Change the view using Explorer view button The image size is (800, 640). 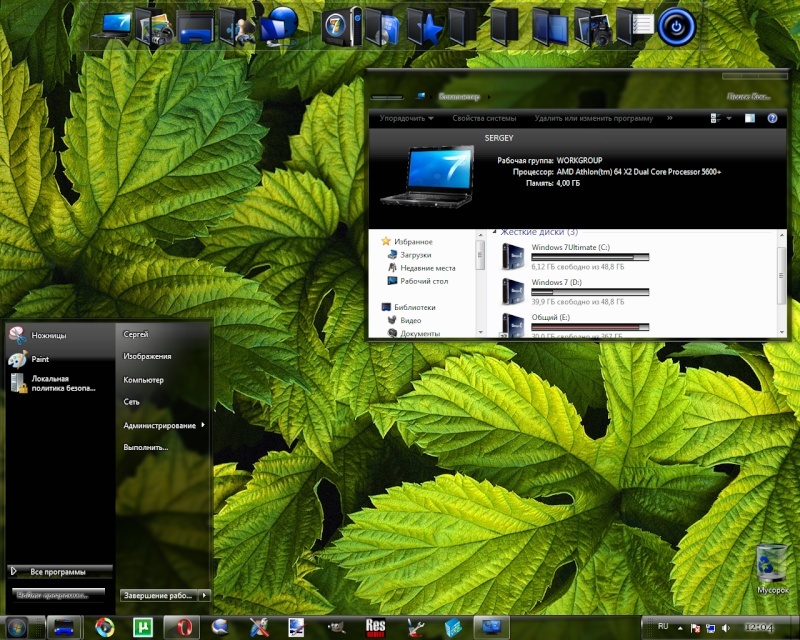715,118
